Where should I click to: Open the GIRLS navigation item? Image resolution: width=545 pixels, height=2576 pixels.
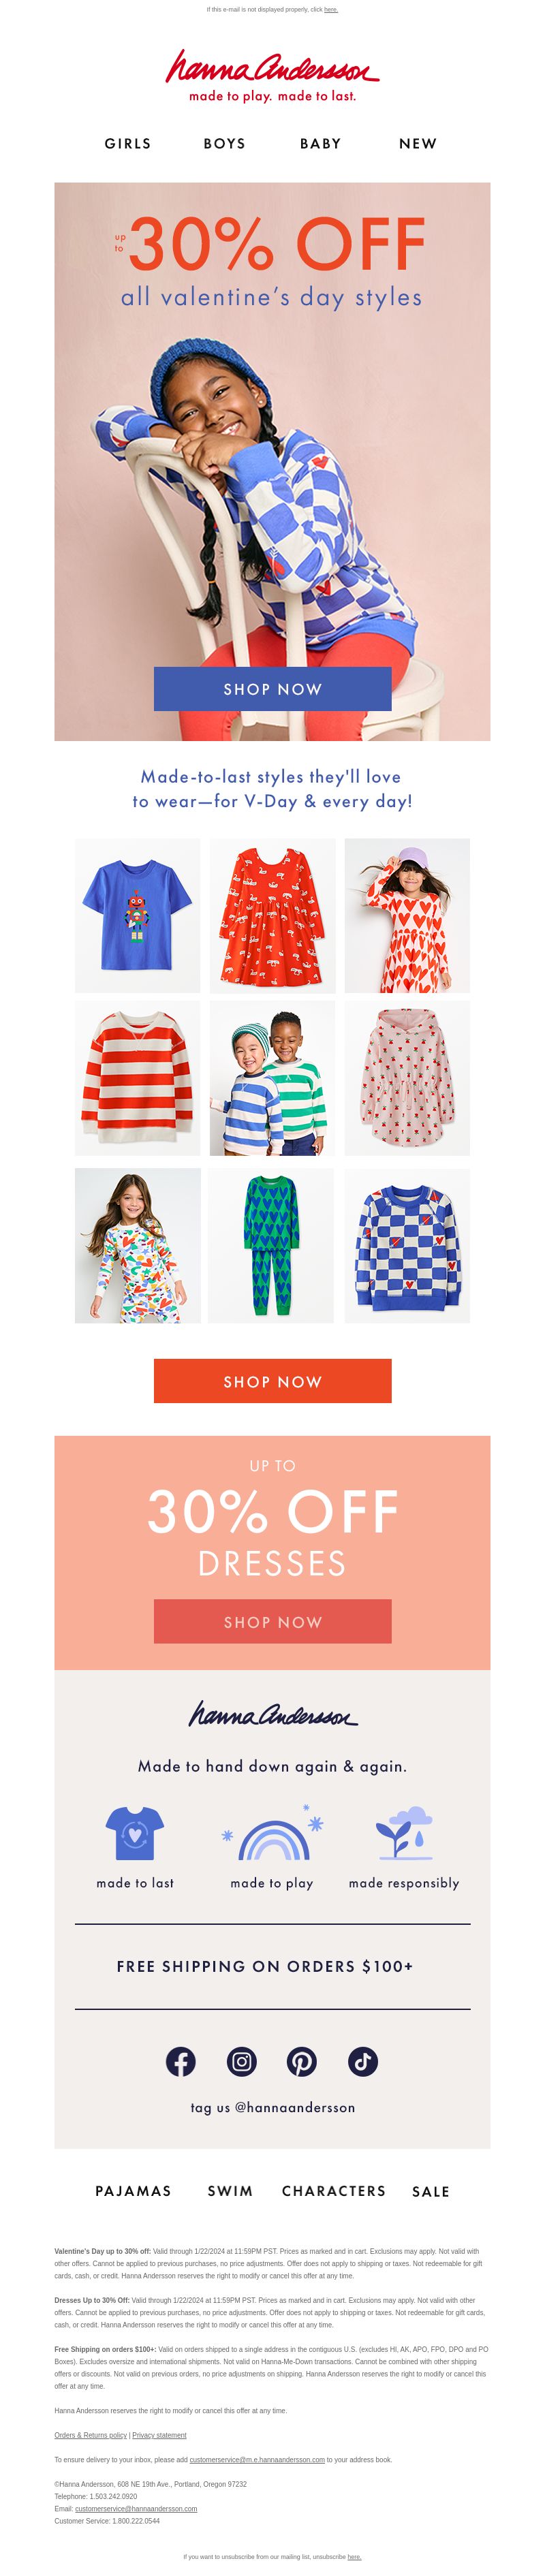pyautogui.click(x=128, y=144)
